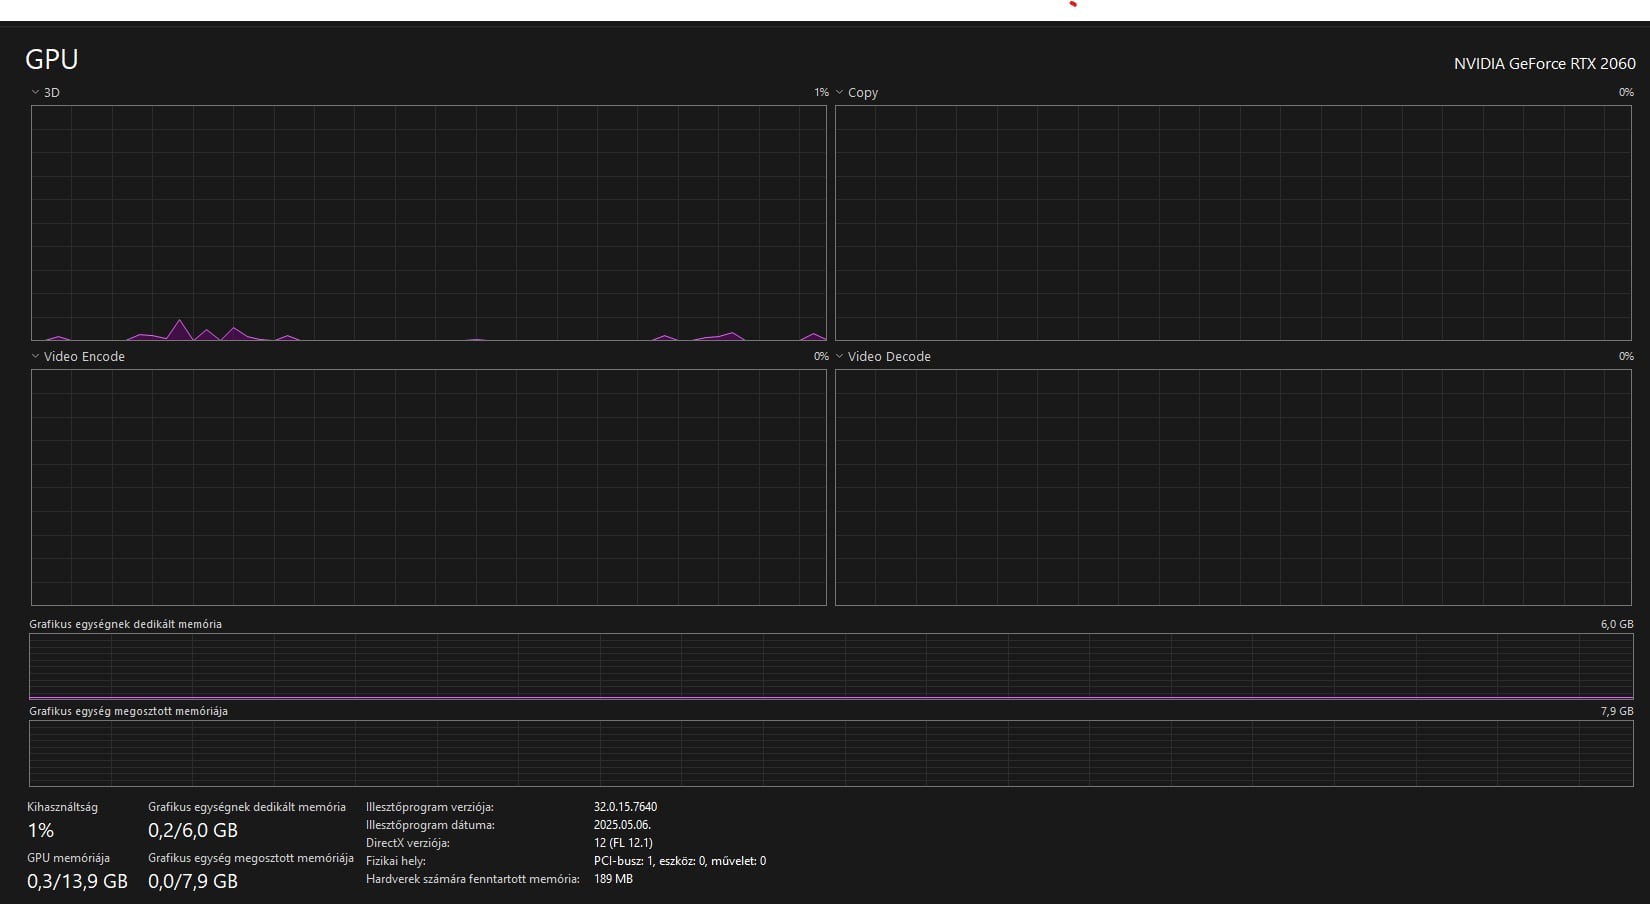Select driver date 2025.05.06.
Image resolution: width=1650 pixels, height=904 pixels.
click(x=622, y=825)
